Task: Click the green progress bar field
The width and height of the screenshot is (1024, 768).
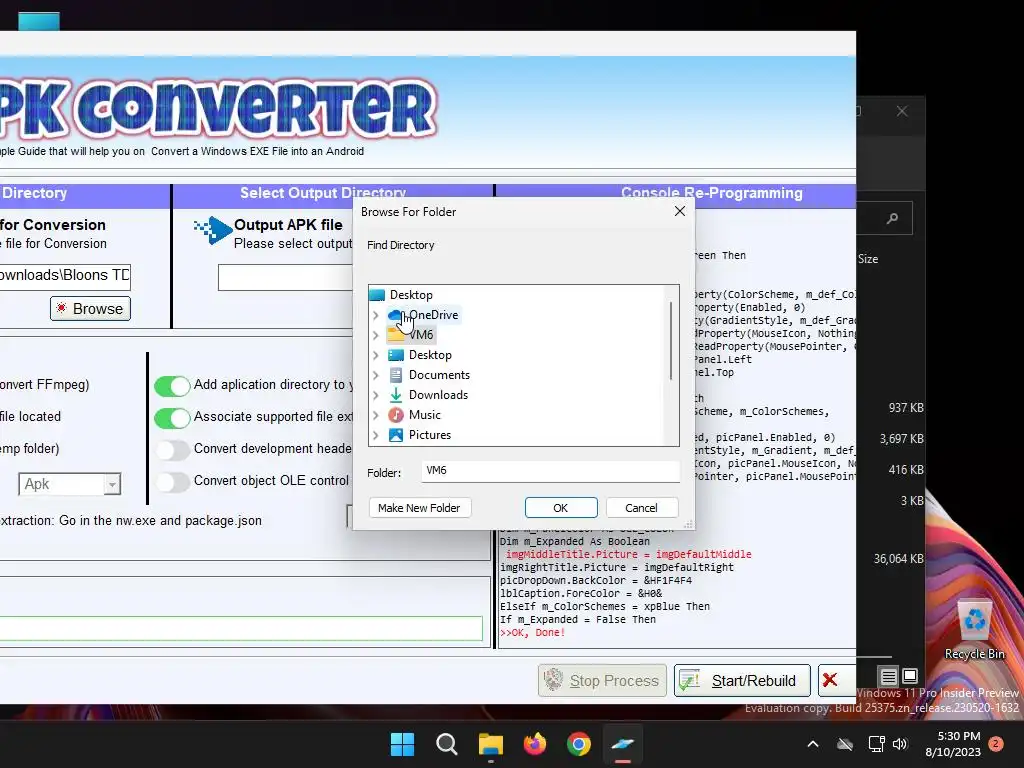Action: point(241,628)
